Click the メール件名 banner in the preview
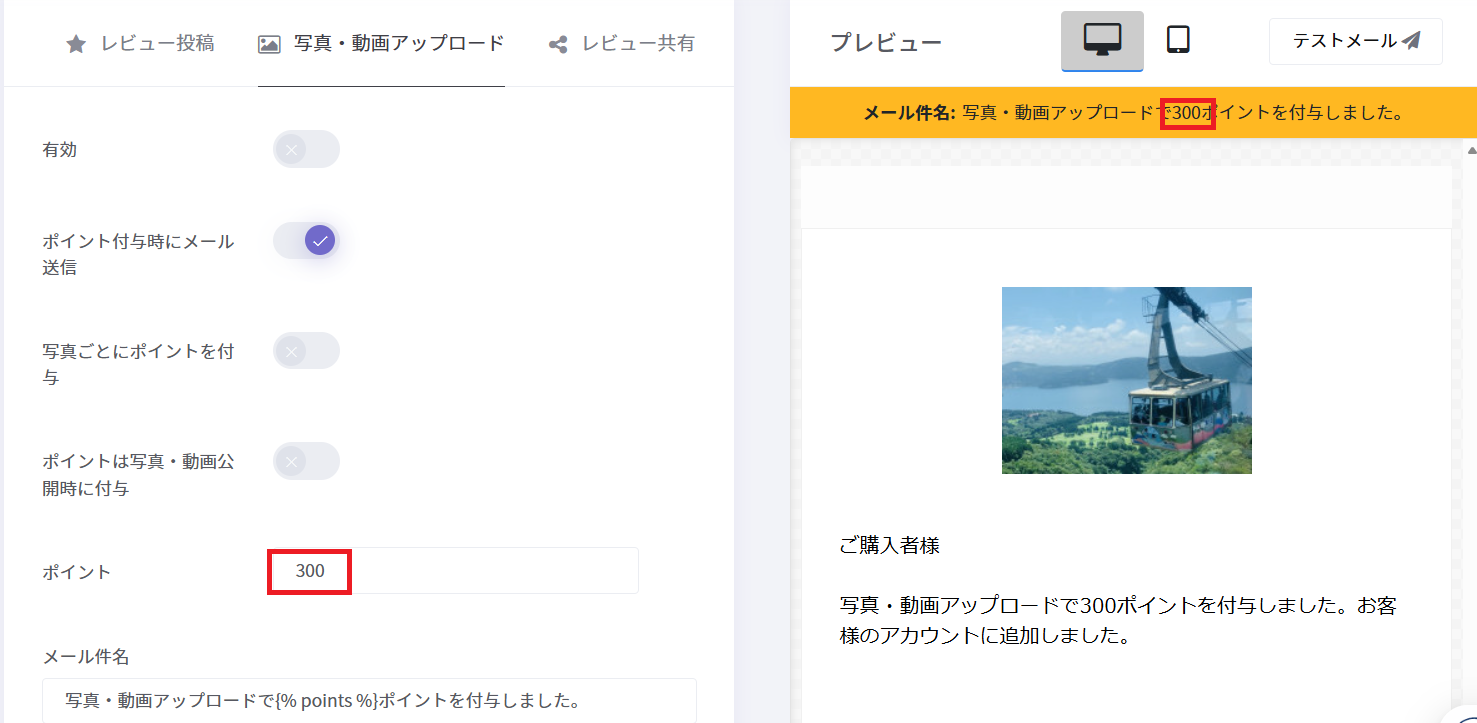 point(1133,112)
